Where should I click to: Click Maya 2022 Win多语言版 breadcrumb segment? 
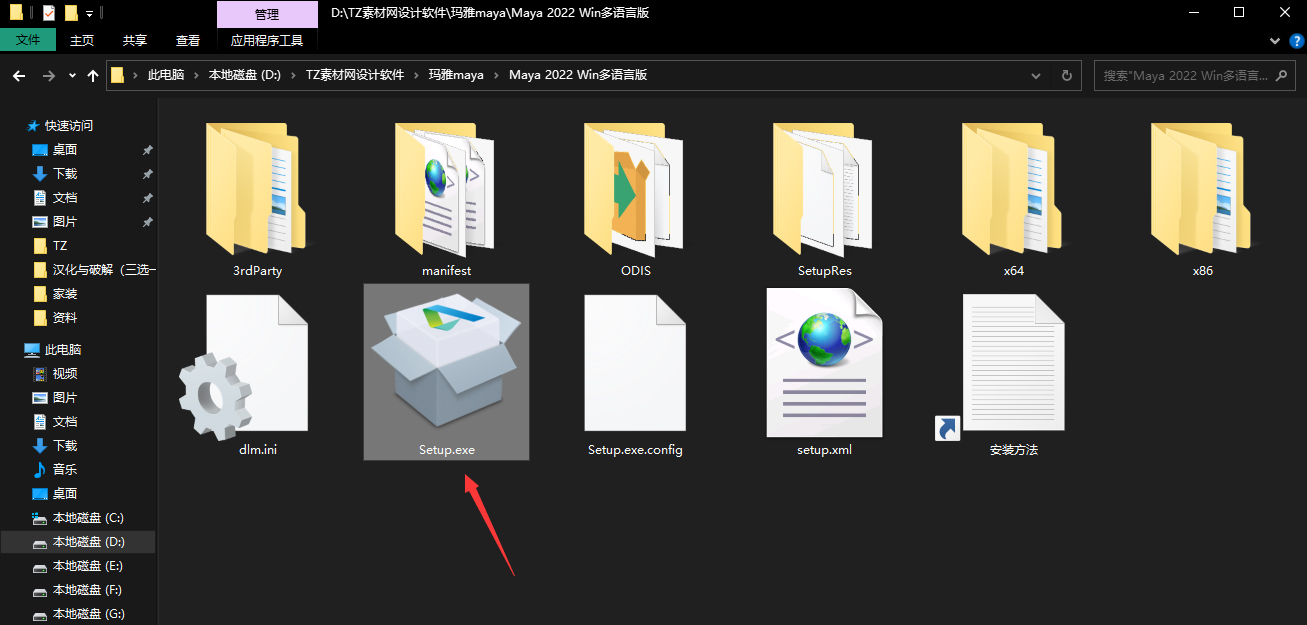tap(578, 76)
